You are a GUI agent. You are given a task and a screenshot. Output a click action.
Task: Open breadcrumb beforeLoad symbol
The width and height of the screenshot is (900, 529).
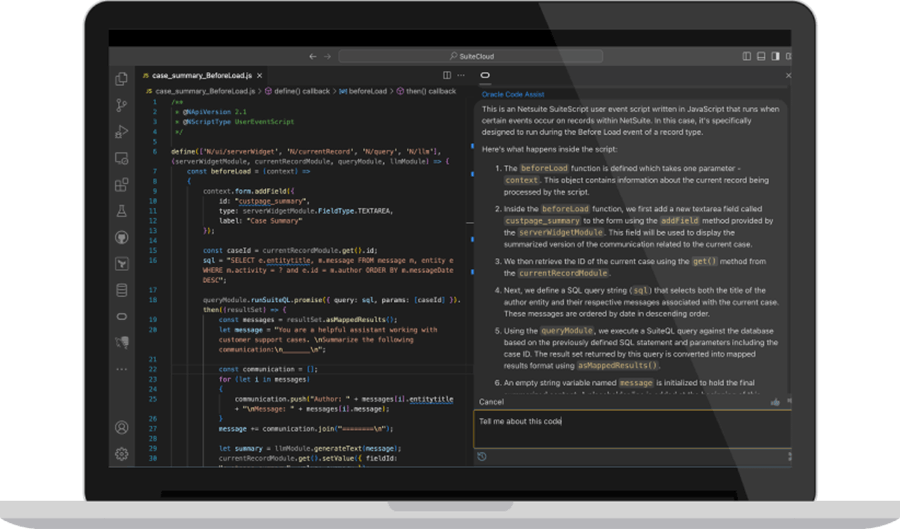363,91
